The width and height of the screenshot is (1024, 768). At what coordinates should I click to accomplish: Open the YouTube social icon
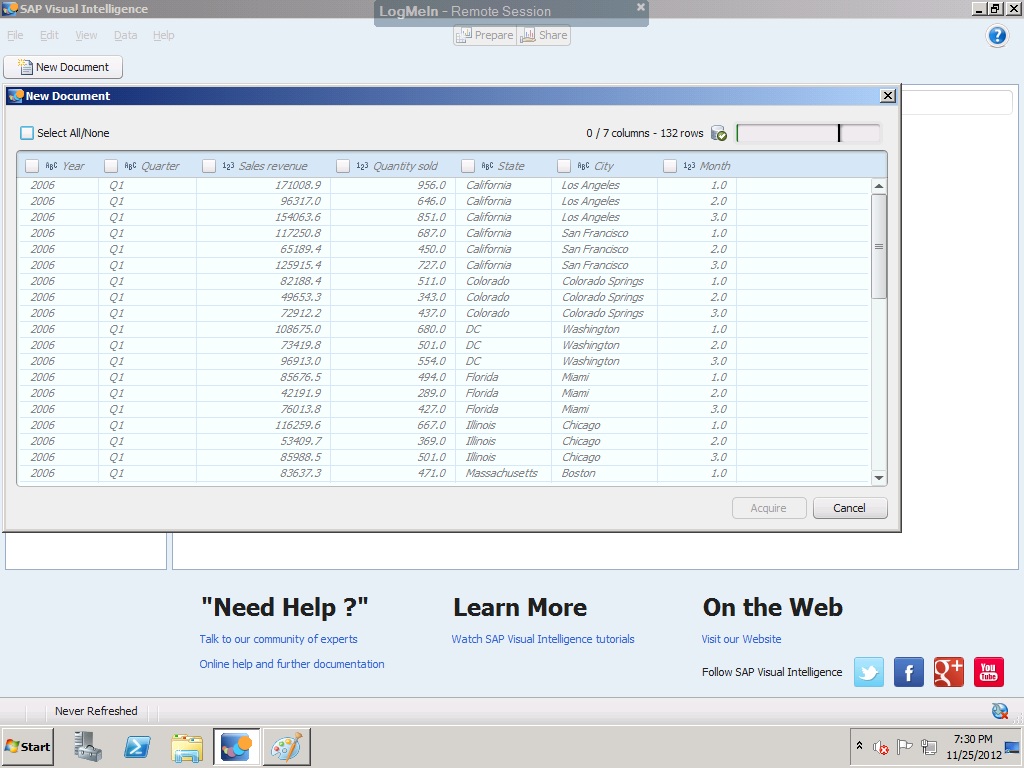pos(988,672)
